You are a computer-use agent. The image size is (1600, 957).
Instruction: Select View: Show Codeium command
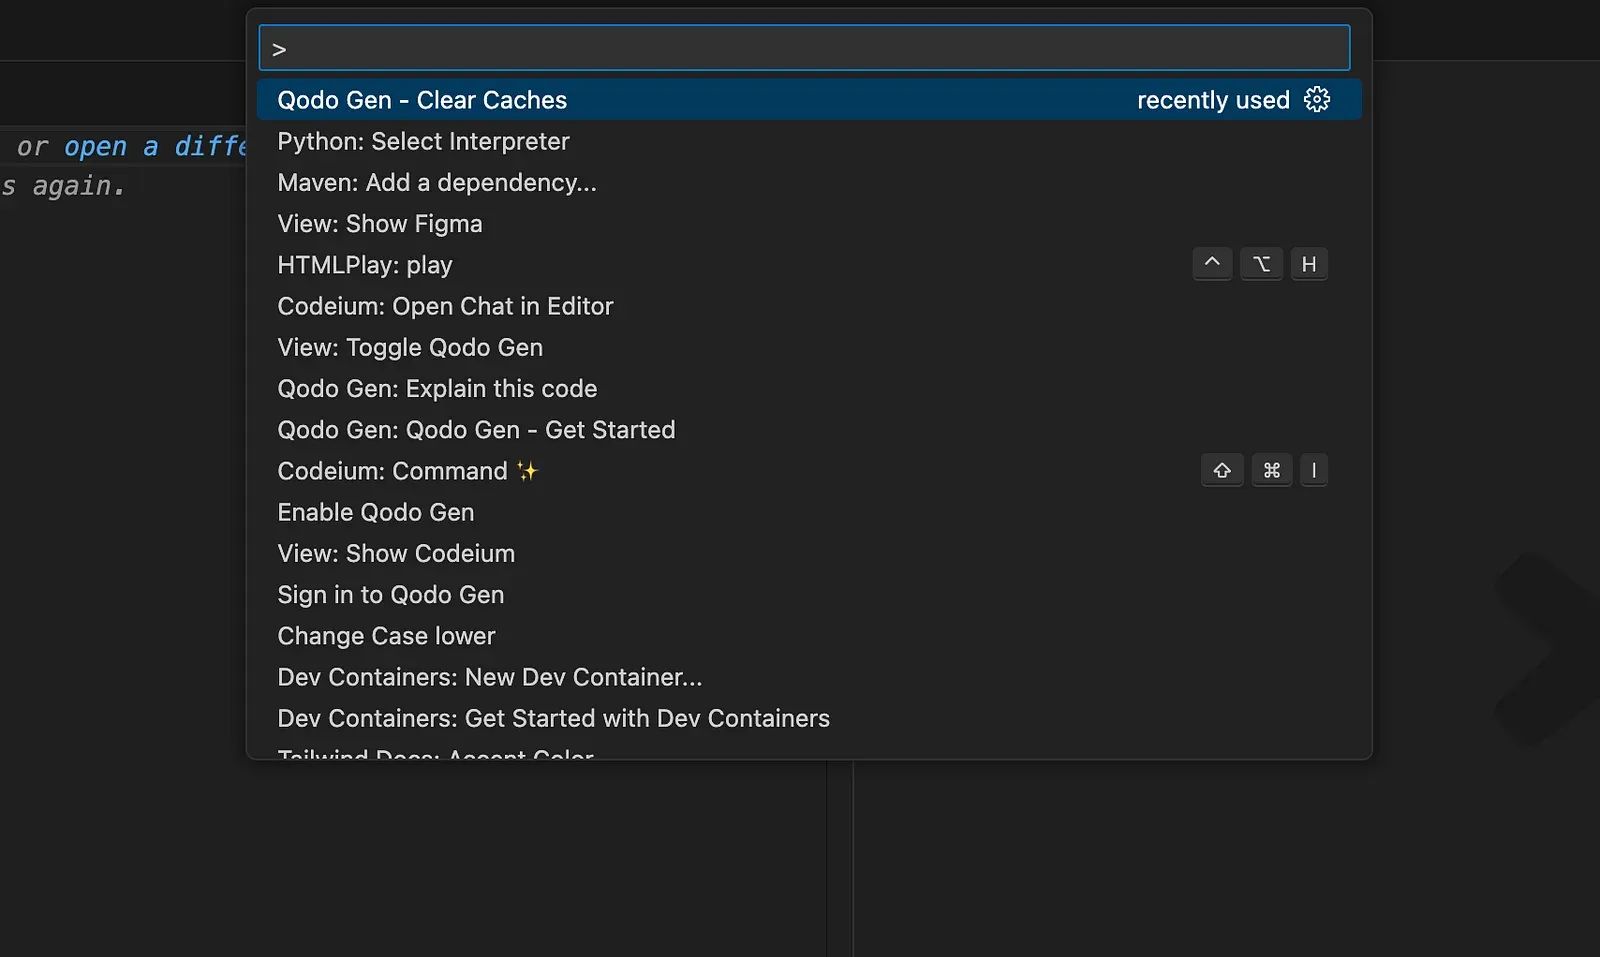point(809,553)
